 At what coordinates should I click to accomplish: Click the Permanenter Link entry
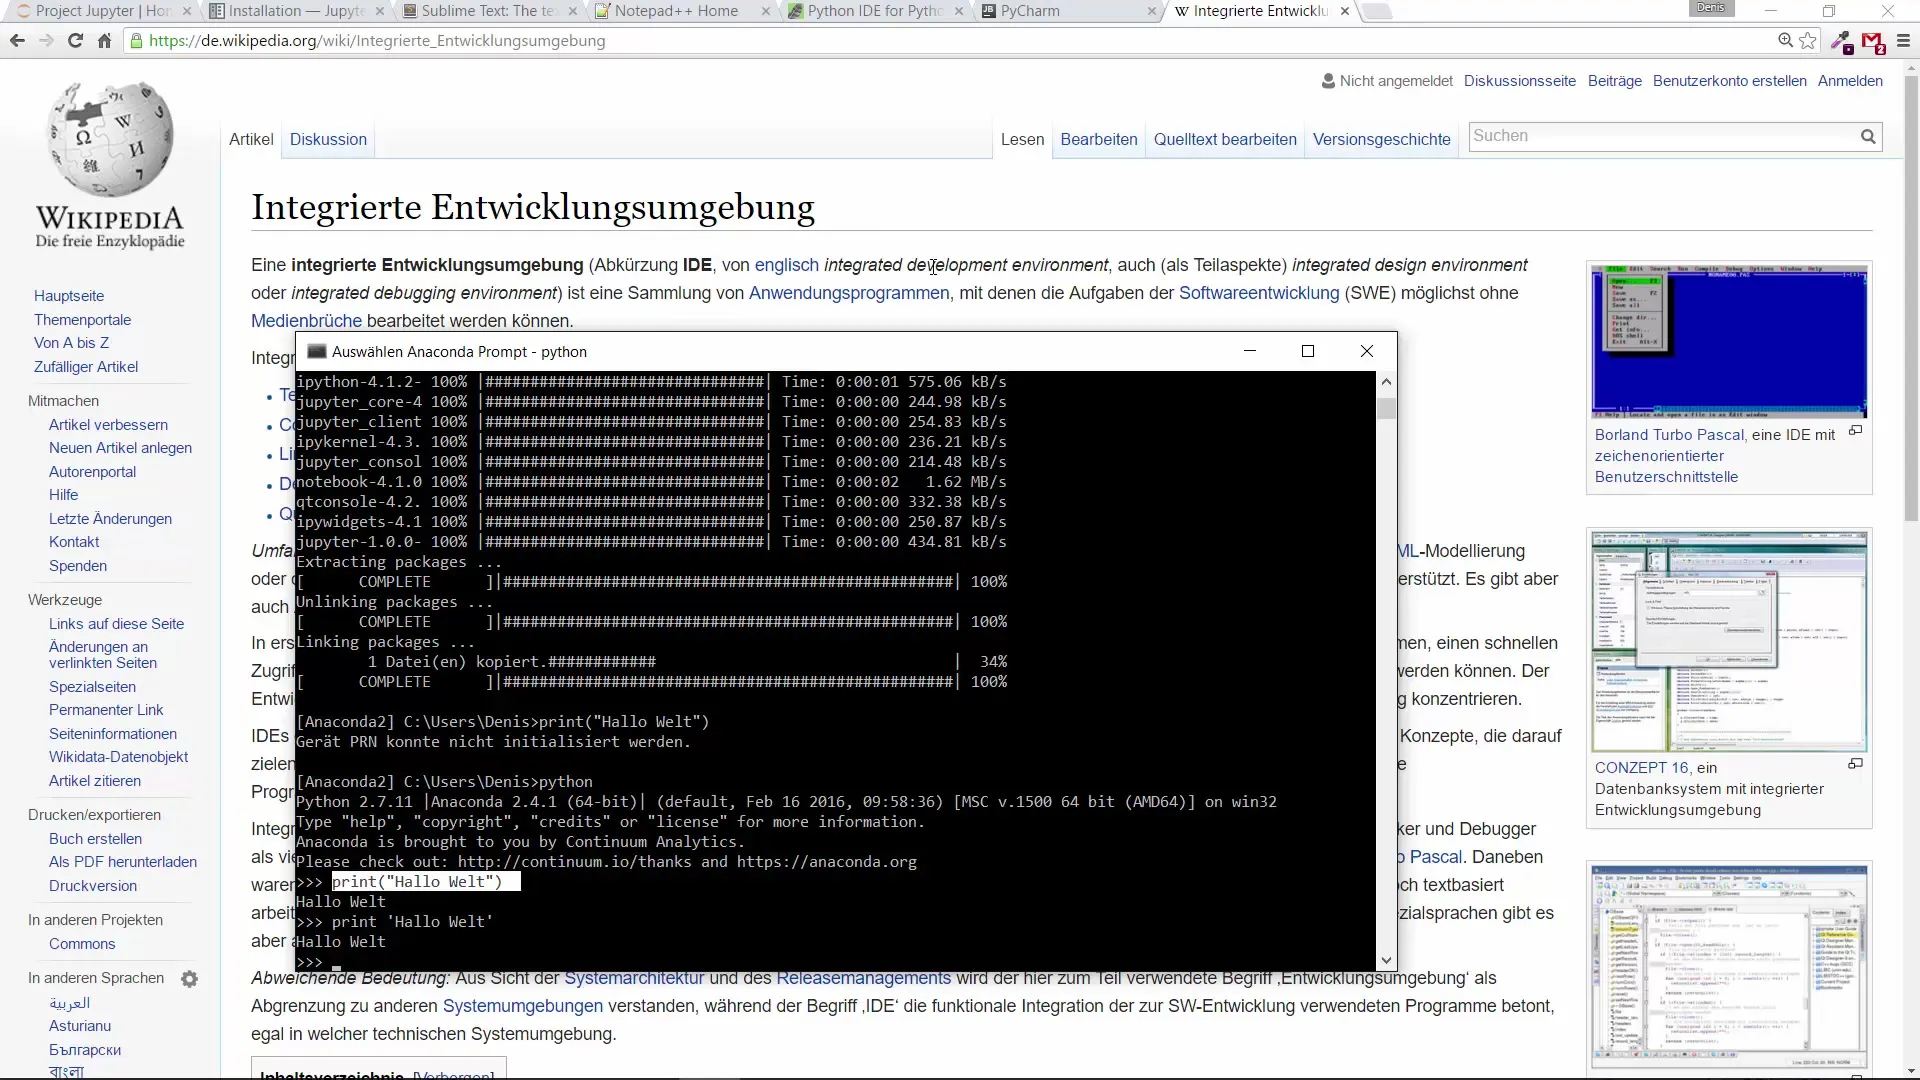click(x=106, y=710)
